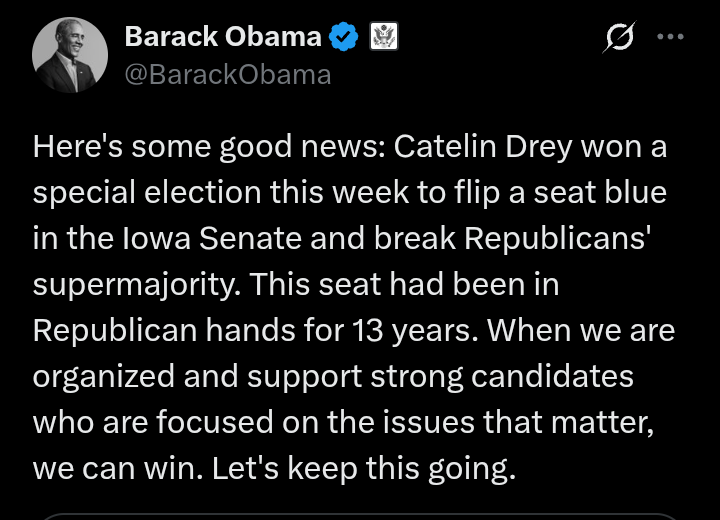The height and width of the screenshot is (520, 720).
Task: Open Barack Obama's profile picture
Action: 70,56
